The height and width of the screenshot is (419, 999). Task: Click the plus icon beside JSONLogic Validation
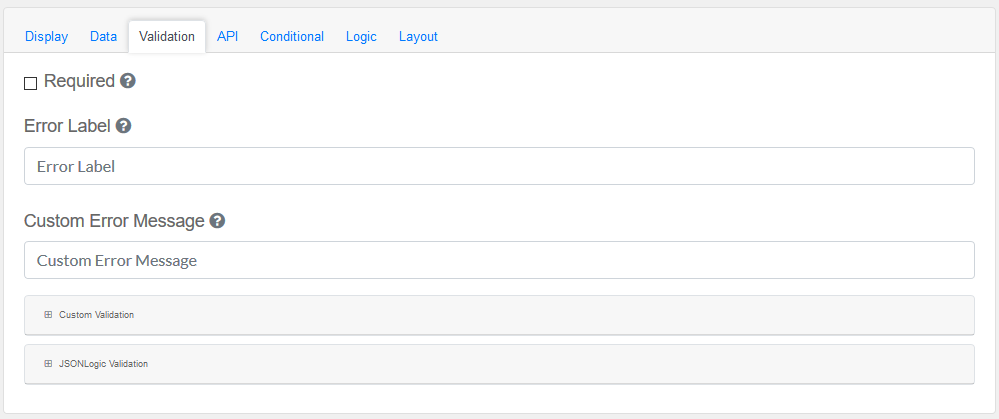[x=48, y=364]
